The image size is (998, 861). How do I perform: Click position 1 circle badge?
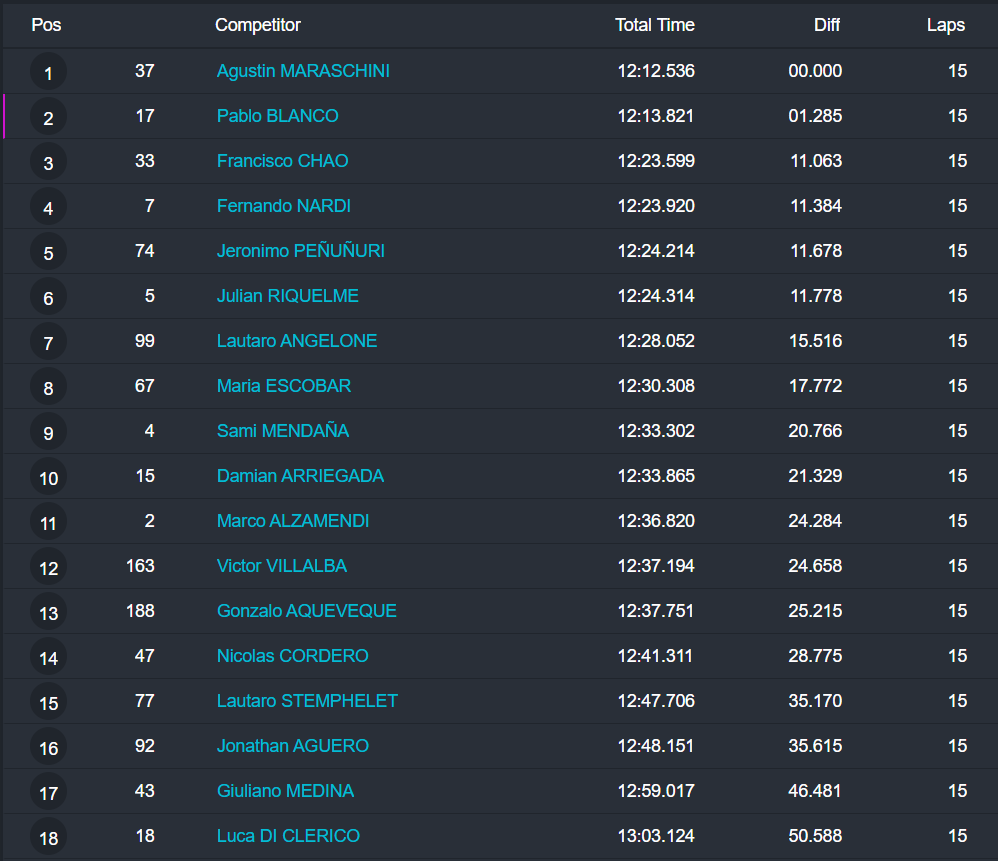point(48,72)
